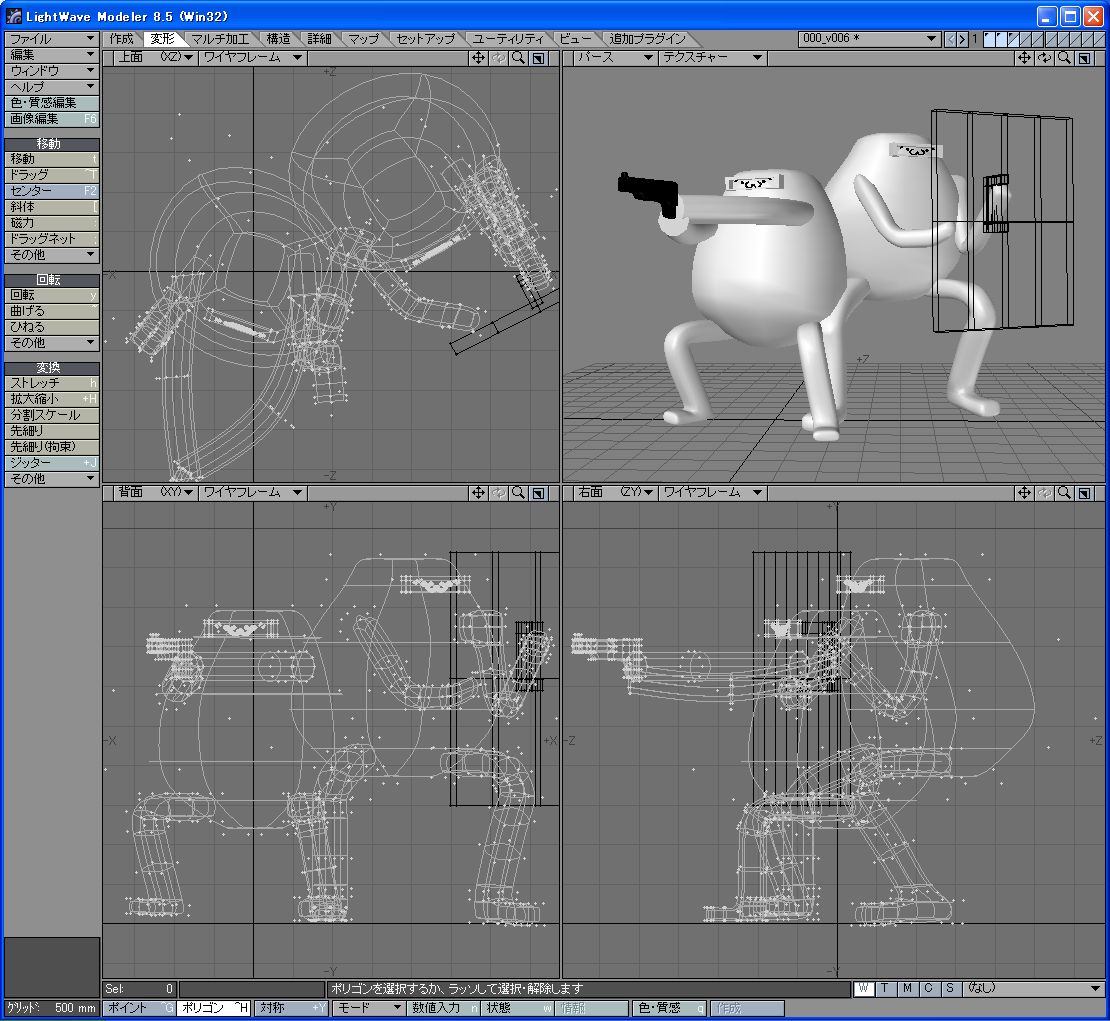Click the ストレッチ tool button
The height and width of the screenshot is (1021, 1110).
[52, 383]
